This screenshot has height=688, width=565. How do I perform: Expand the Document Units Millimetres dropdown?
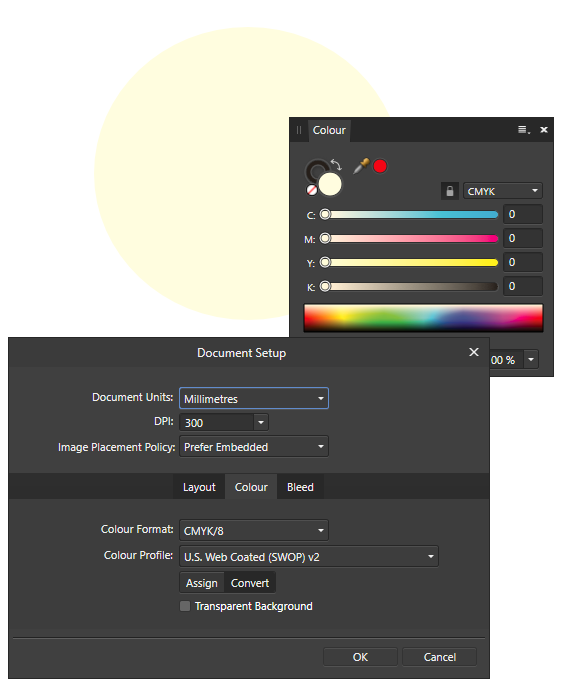[x=254, y=398]
